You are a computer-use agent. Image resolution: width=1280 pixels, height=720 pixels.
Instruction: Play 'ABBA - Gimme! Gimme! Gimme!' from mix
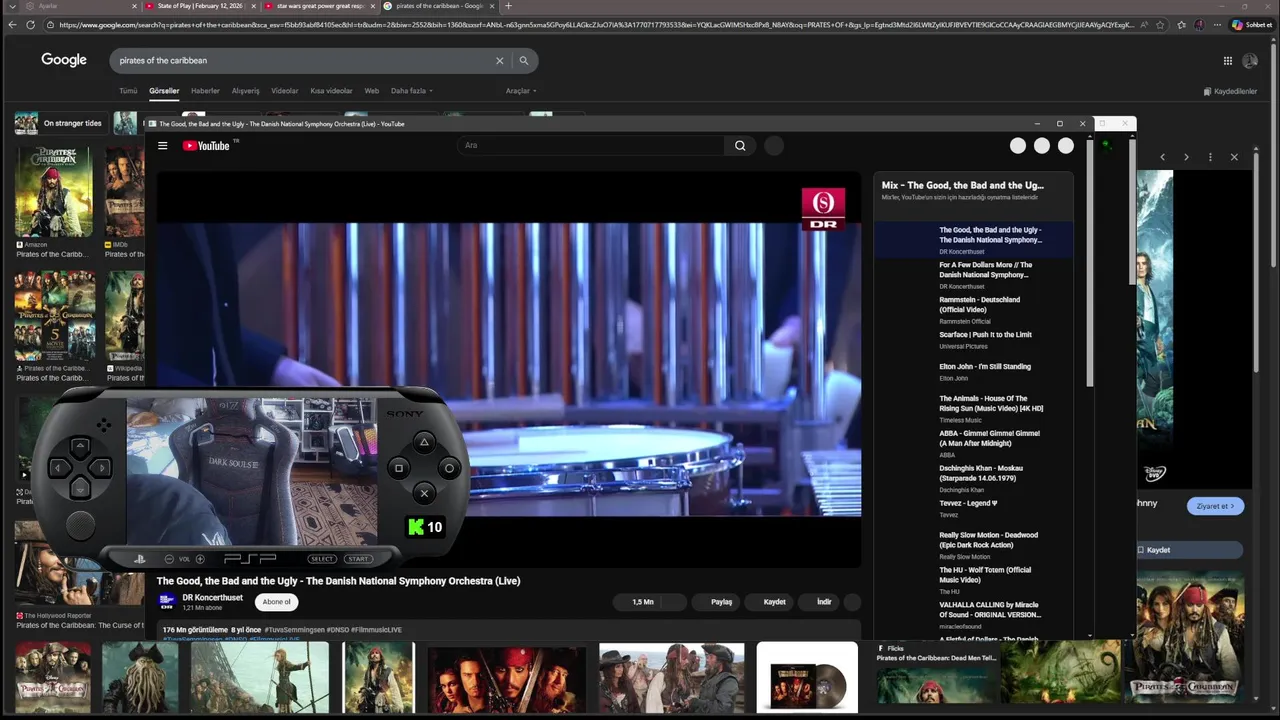972,445
